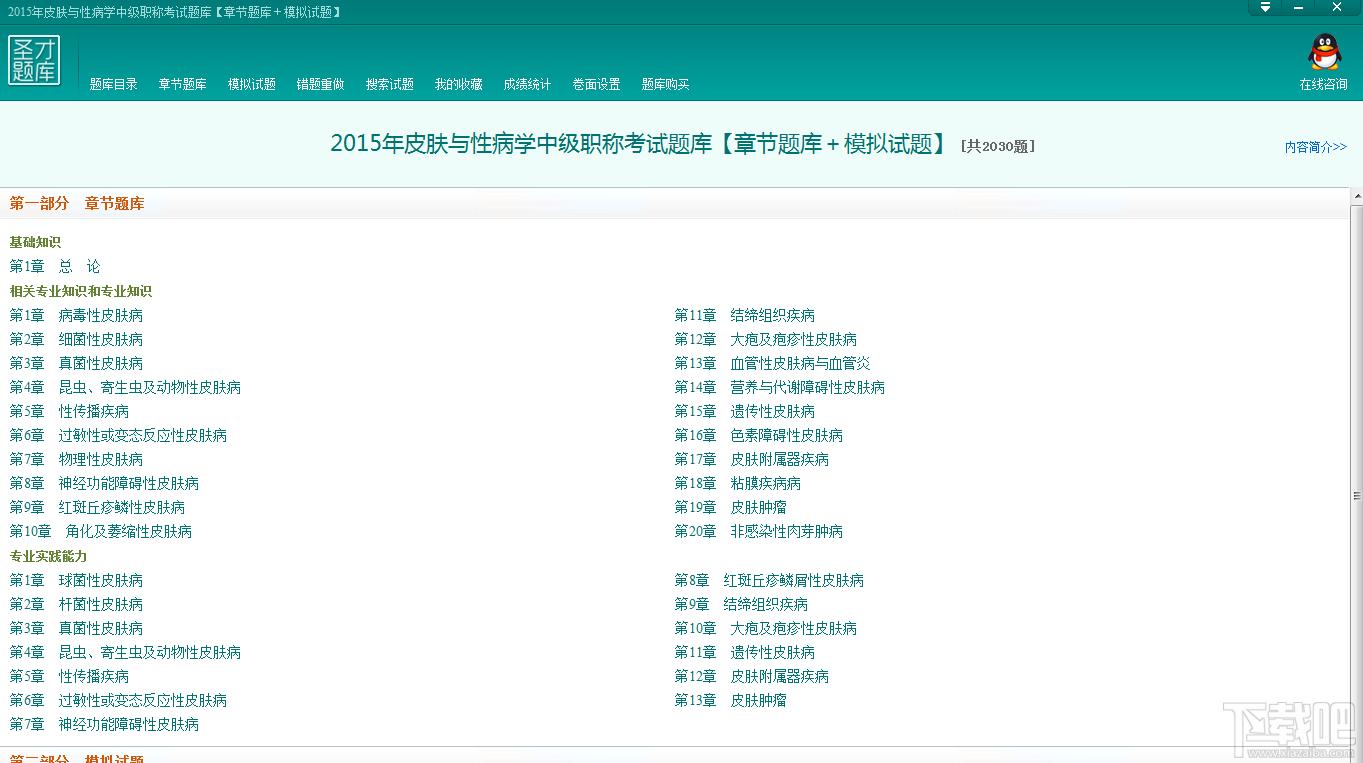Click the 第一部分 章节题库 section header
Screen dimensions: 1363x763
coord(77,204)
